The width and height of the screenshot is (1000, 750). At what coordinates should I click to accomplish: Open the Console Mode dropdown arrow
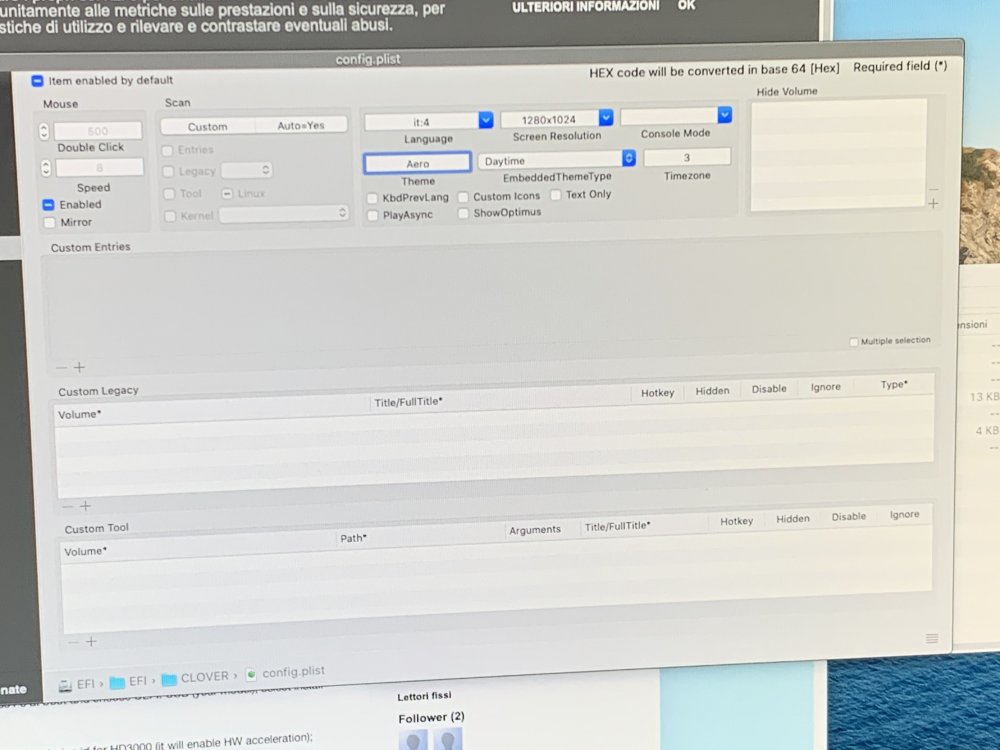click(x=724, y=115)
